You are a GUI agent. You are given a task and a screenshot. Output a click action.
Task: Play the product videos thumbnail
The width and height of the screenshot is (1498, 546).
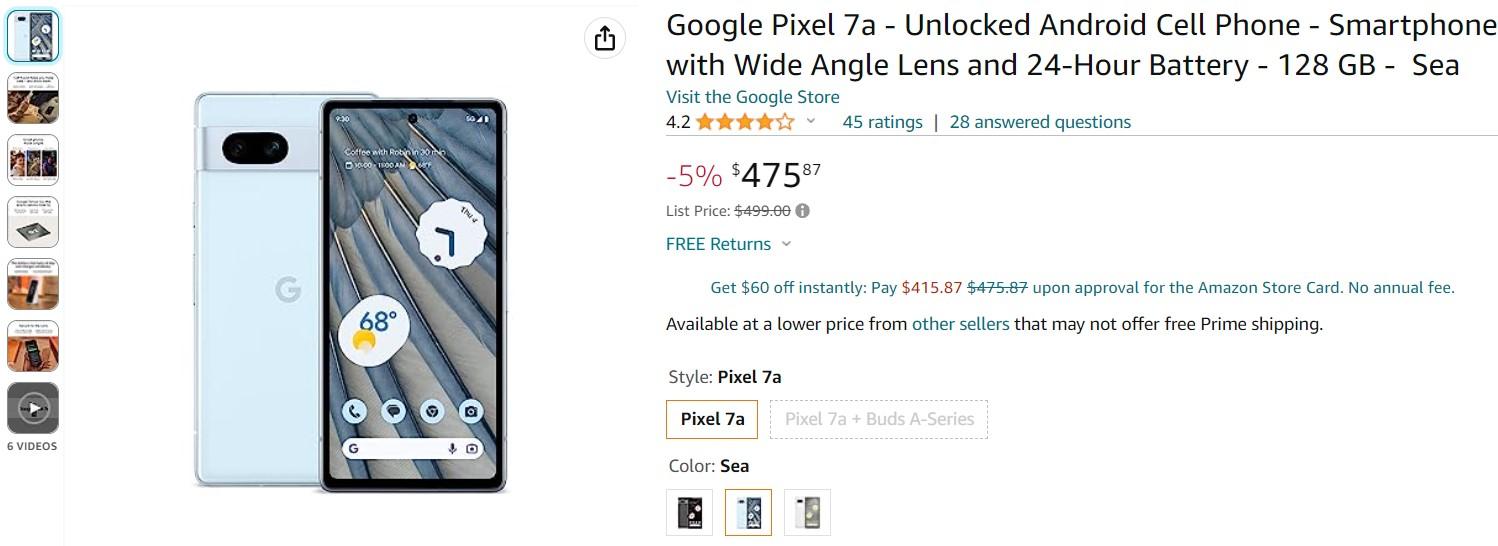(x=33, y=408)
